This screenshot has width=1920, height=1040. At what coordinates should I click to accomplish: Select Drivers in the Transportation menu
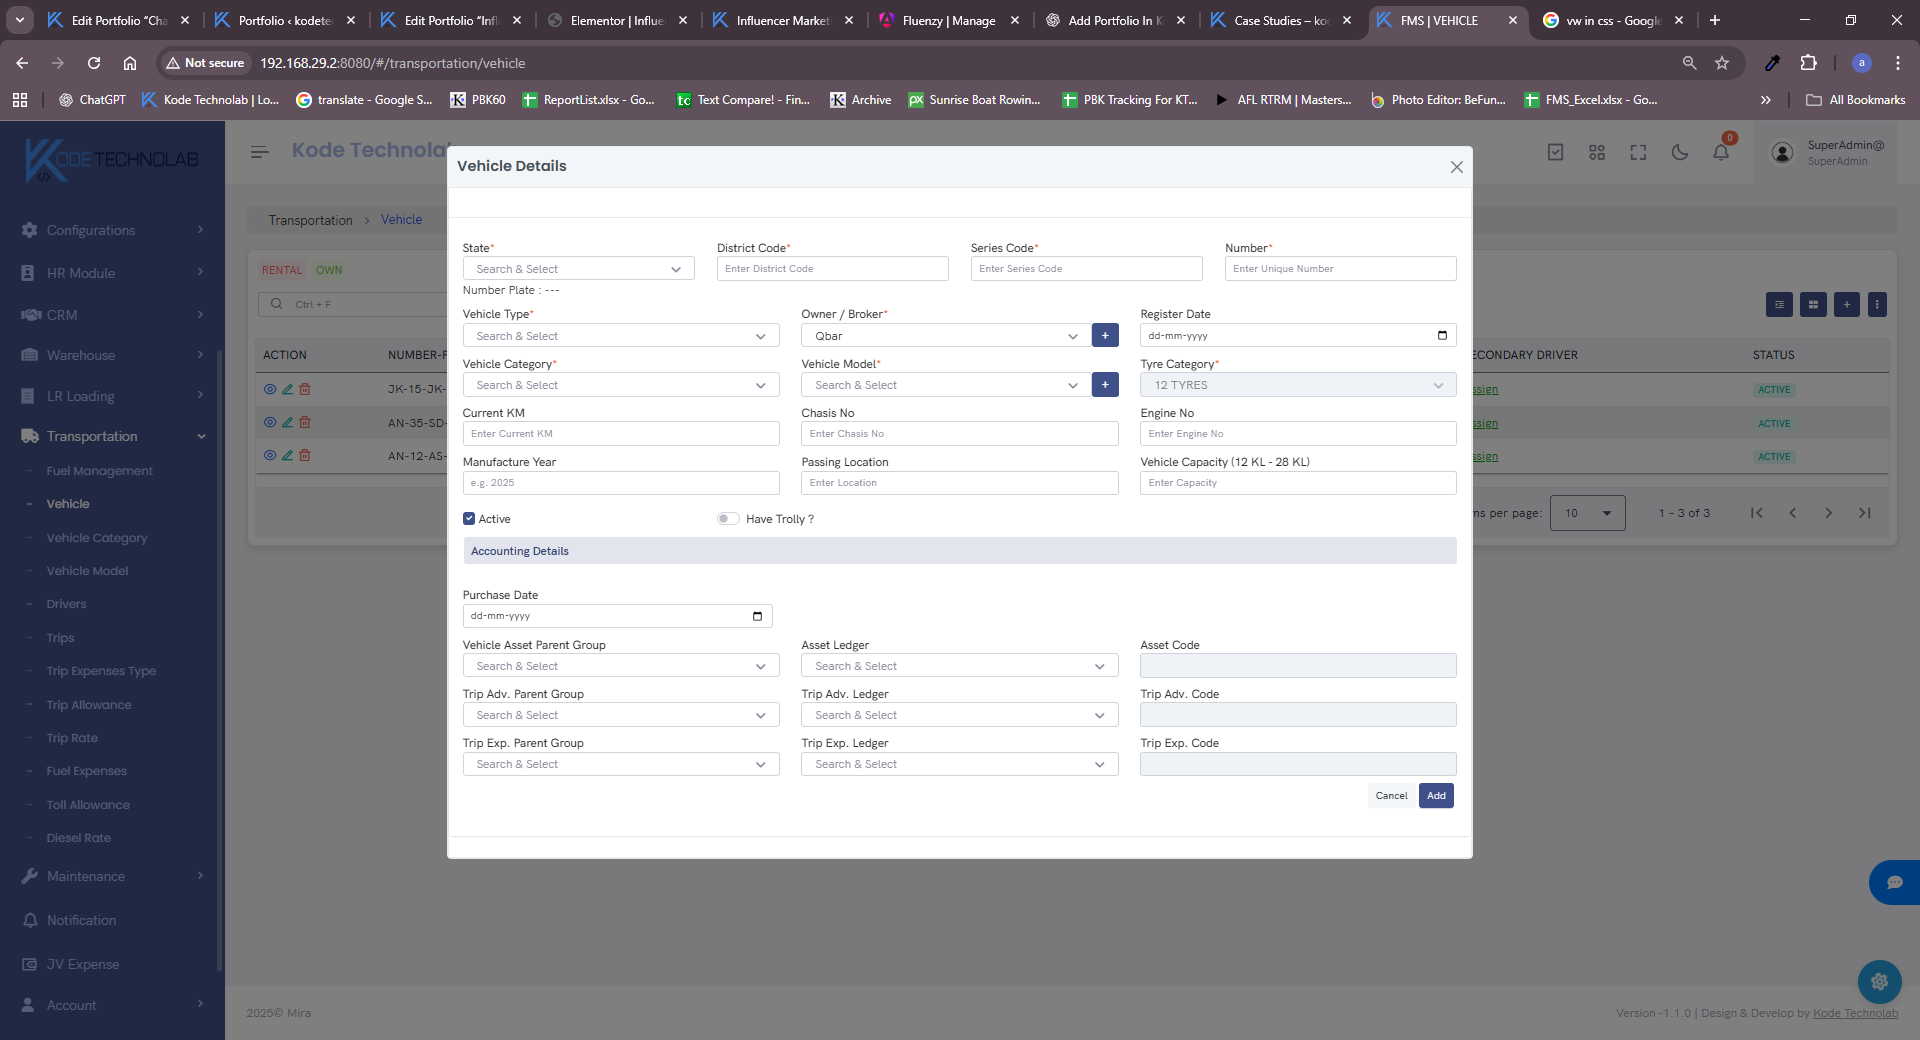66,604
